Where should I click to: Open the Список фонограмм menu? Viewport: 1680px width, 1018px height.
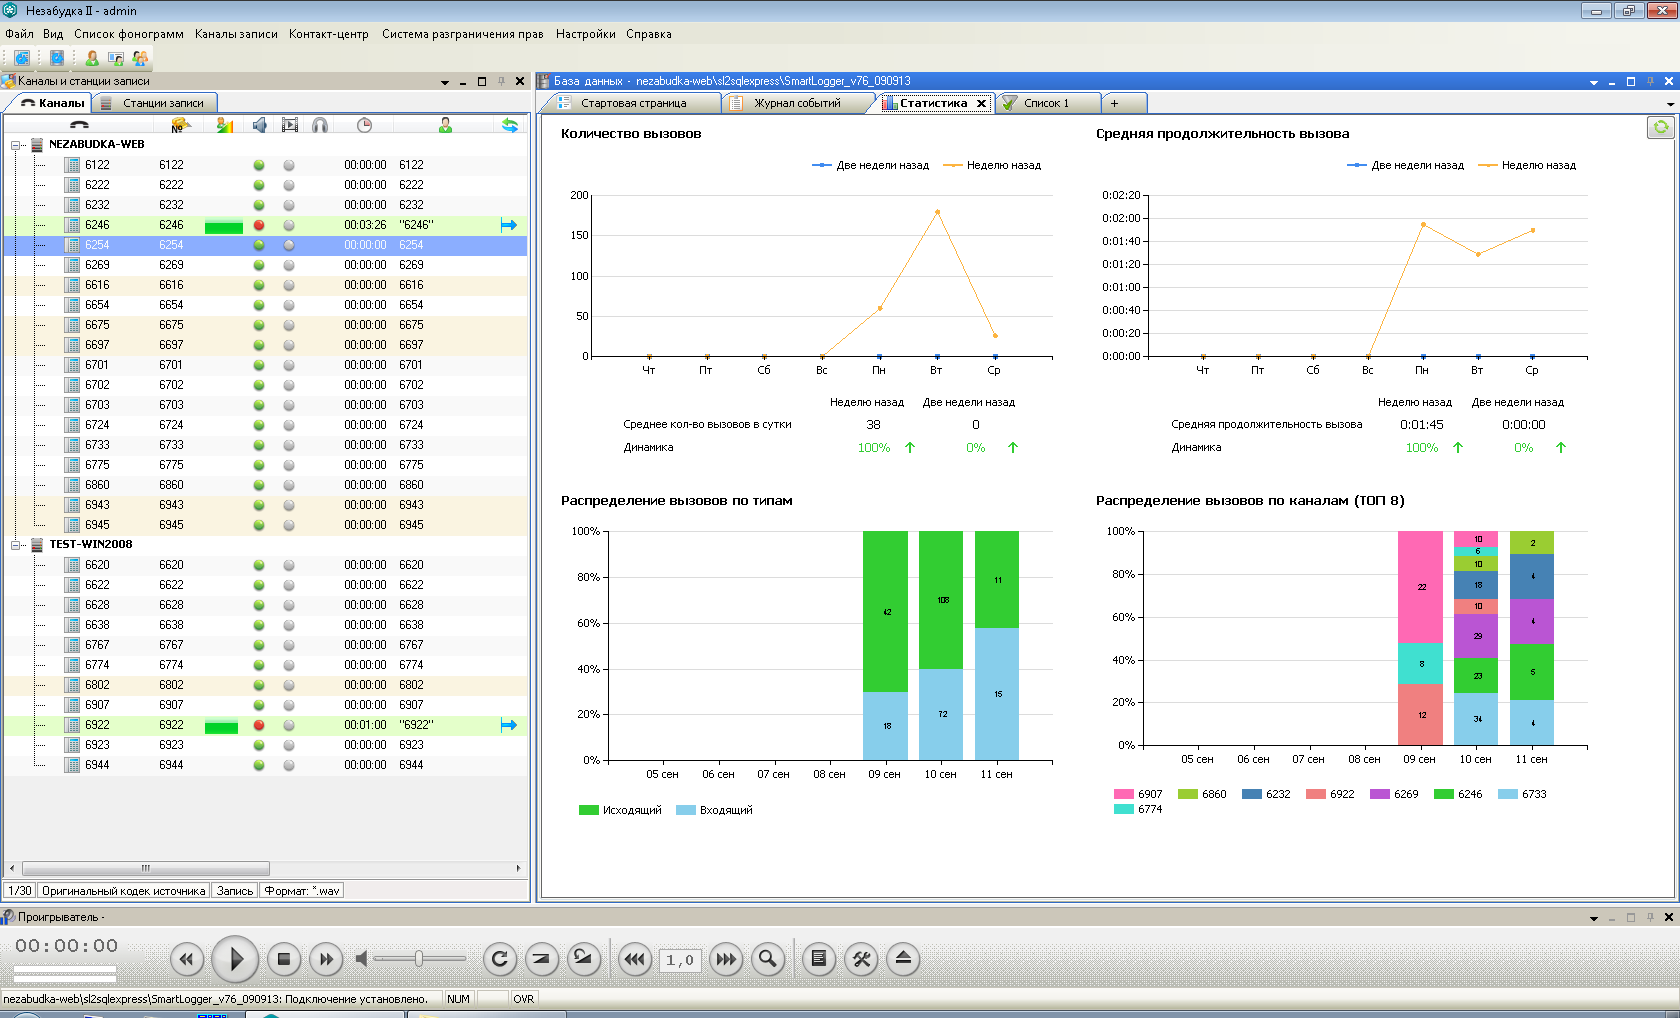click(x=129, y=34)
